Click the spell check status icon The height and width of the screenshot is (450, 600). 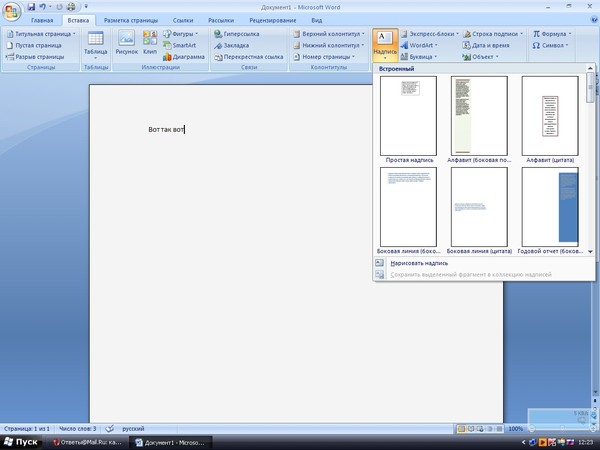(110, 429)
